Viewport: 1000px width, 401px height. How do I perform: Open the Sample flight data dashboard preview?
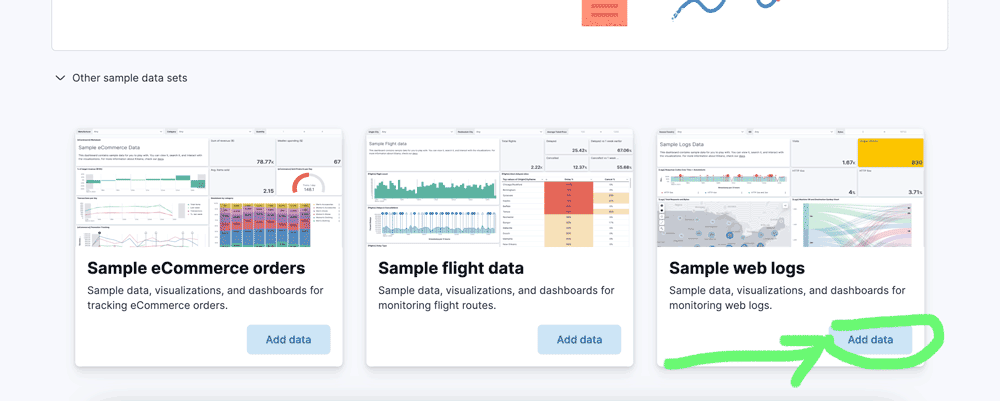click(499, 188)
